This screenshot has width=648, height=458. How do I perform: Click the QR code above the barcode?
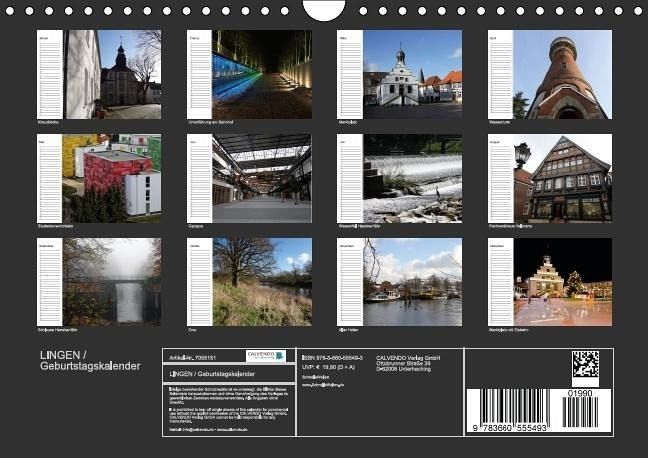585,364
